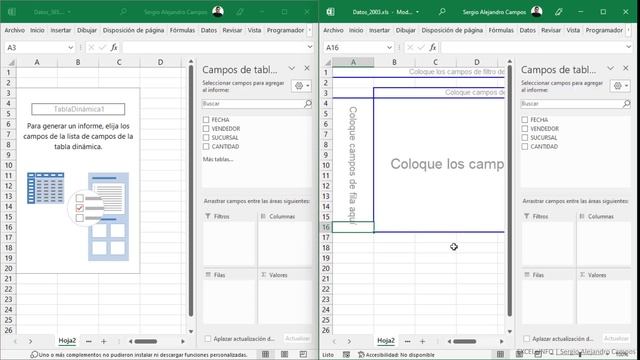Close the Campos de tabla pane in Datos_365
Image resolution: width=640 pixels, height=360 pixels.
(x=307, y=68)
